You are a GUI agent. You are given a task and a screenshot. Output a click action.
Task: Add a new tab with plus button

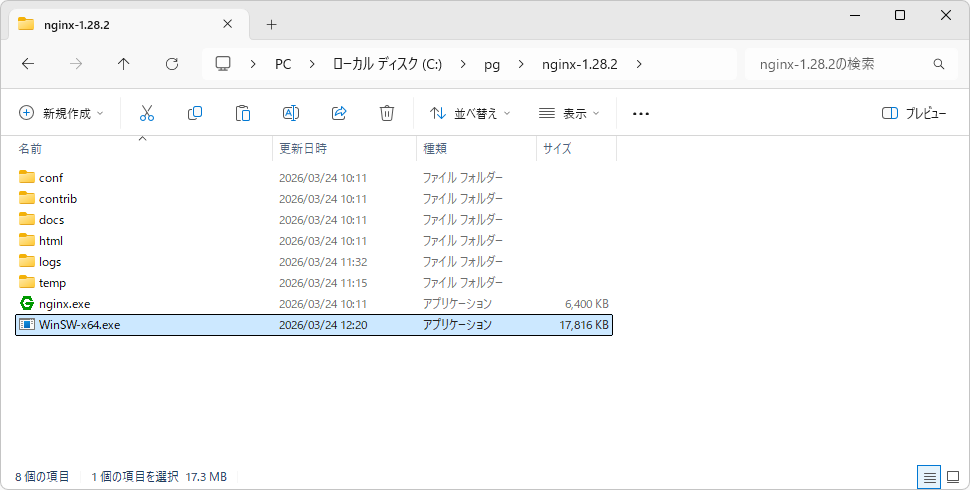click(x=271, y=25)
